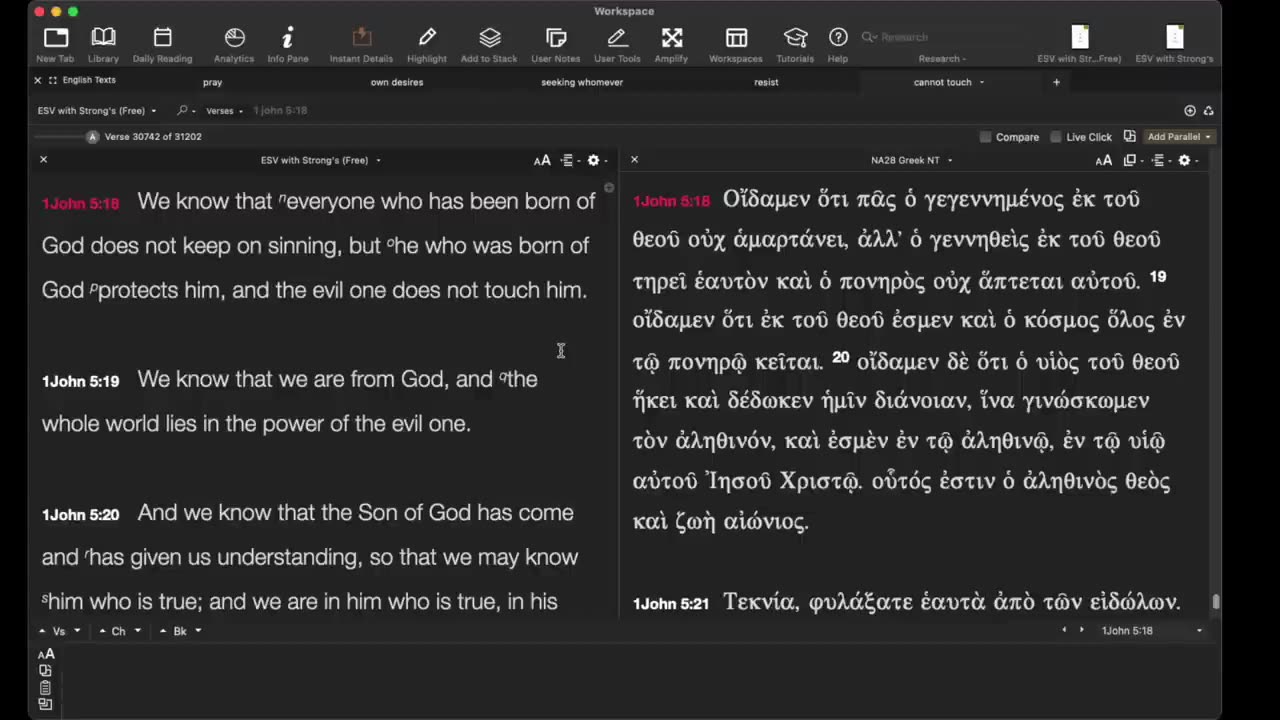Image resolution: width=1280 pixels, height=720 pixels.
Task: Open ESV pane gear settings dropdown
Action: 597,160
